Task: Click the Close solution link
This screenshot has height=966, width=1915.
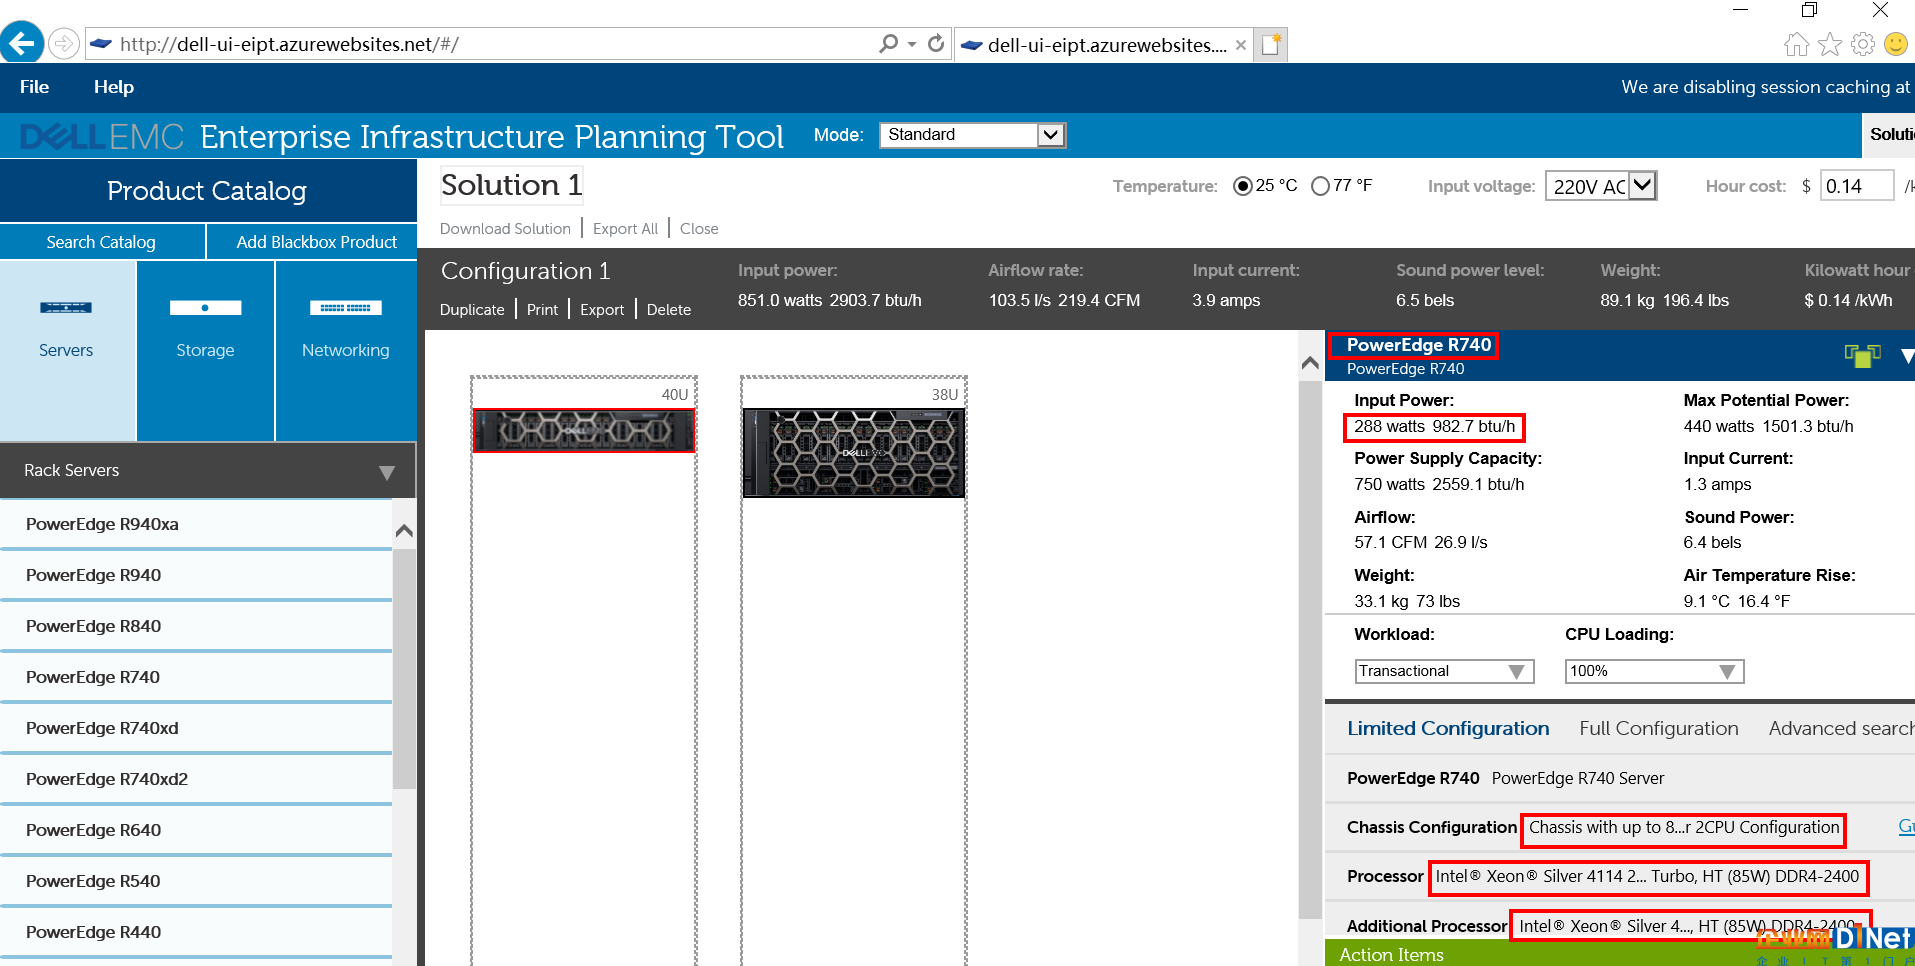Action: 699,228
